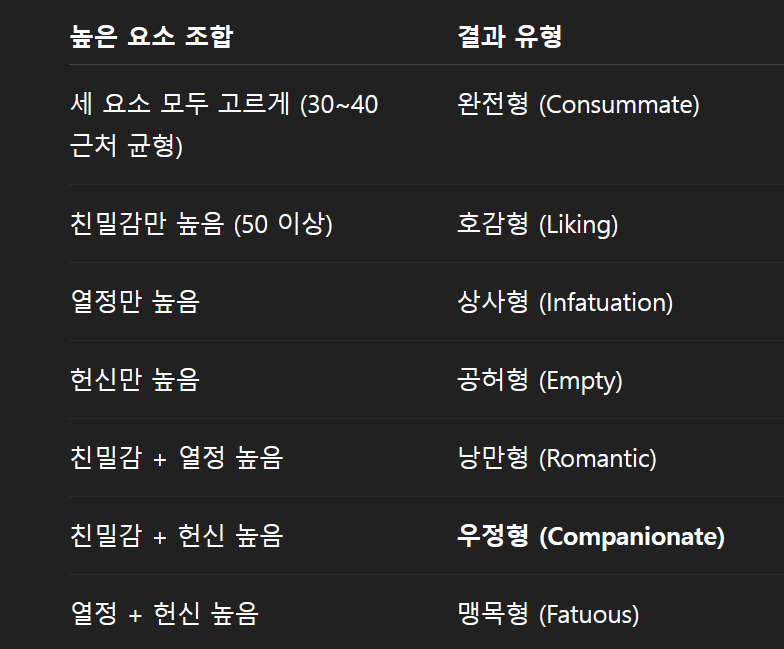The width and height of the screenshot is (784, 649).
Task: Click the English word Consummate
Action: pos(618,105)
